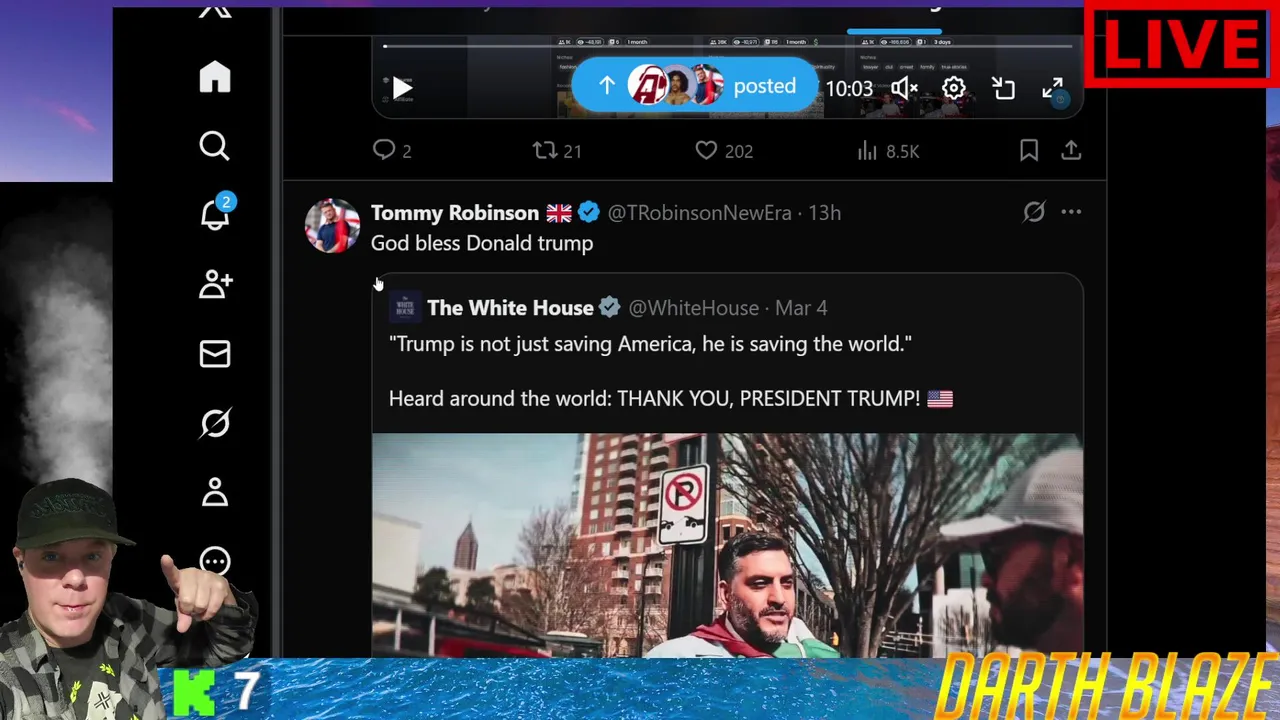Play the video in the top post
The height and width of the screenshot is (720, 1280).
click(402, 88)
